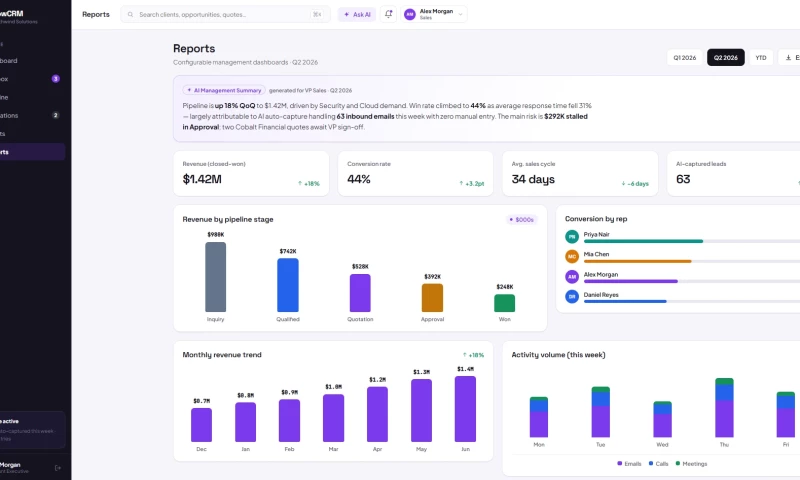Screen dimensions: 800x480
Task: Open the sidebar item with badge 2
Action: pyautogui.click(x=32, y=115)
